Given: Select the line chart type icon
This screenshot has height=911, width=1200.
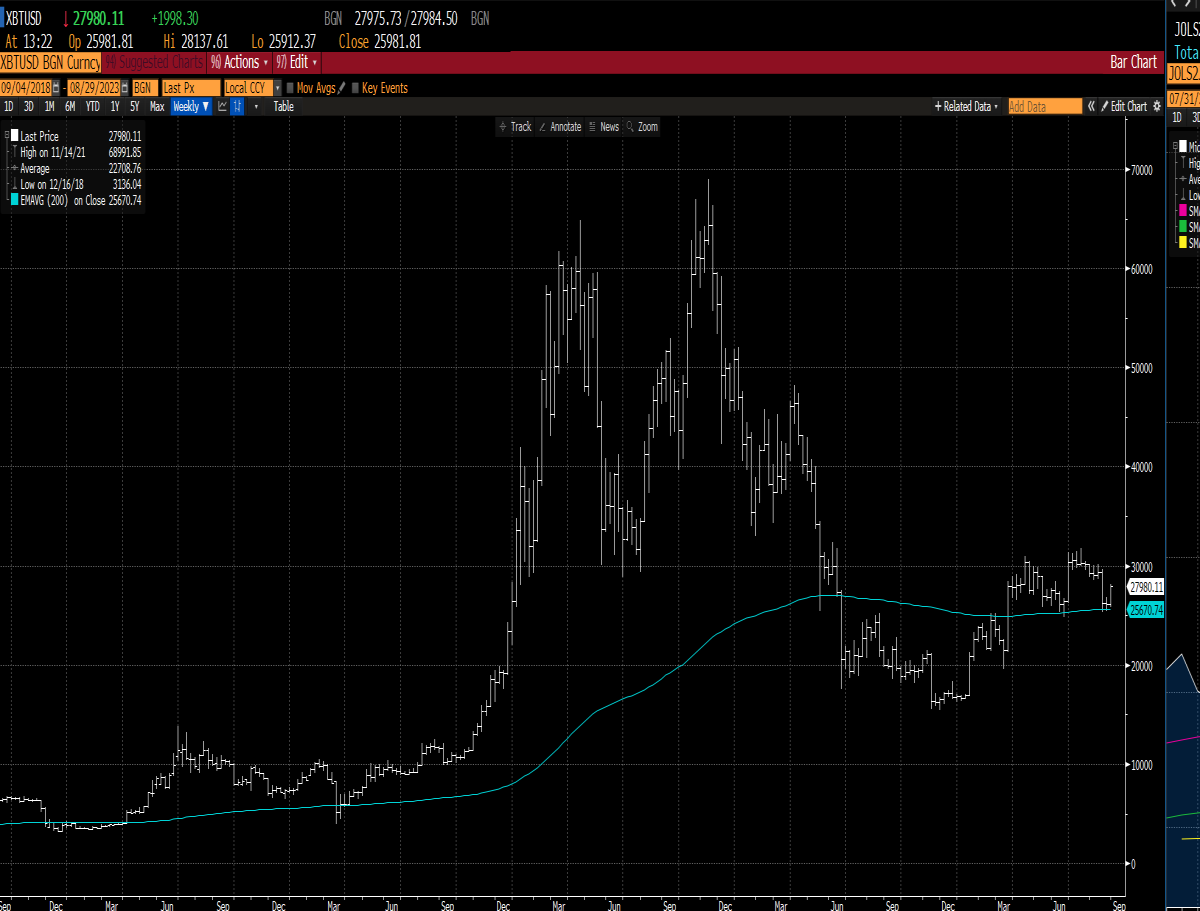Looking at the screenshot, I should pos(222,106).
